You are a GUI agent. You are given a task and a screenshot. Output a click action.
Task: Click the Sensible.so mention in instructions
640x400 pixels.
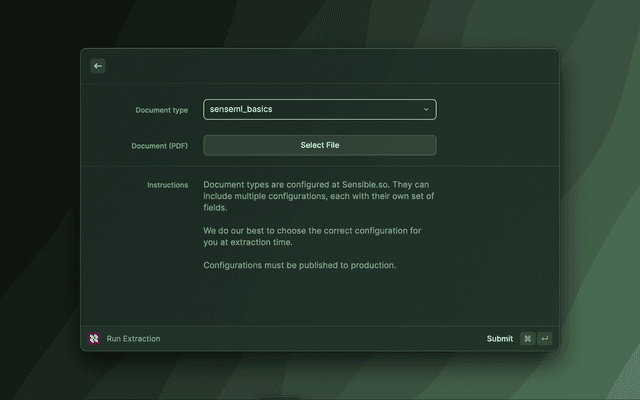point(366,185)
